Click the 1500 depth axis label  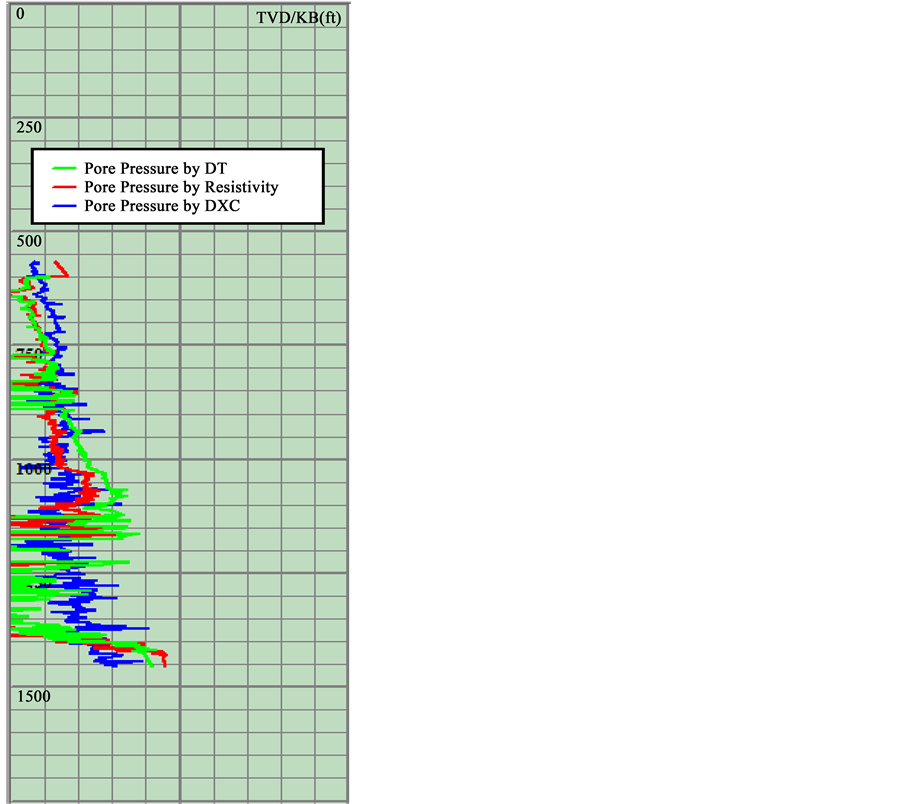(32, 696)
